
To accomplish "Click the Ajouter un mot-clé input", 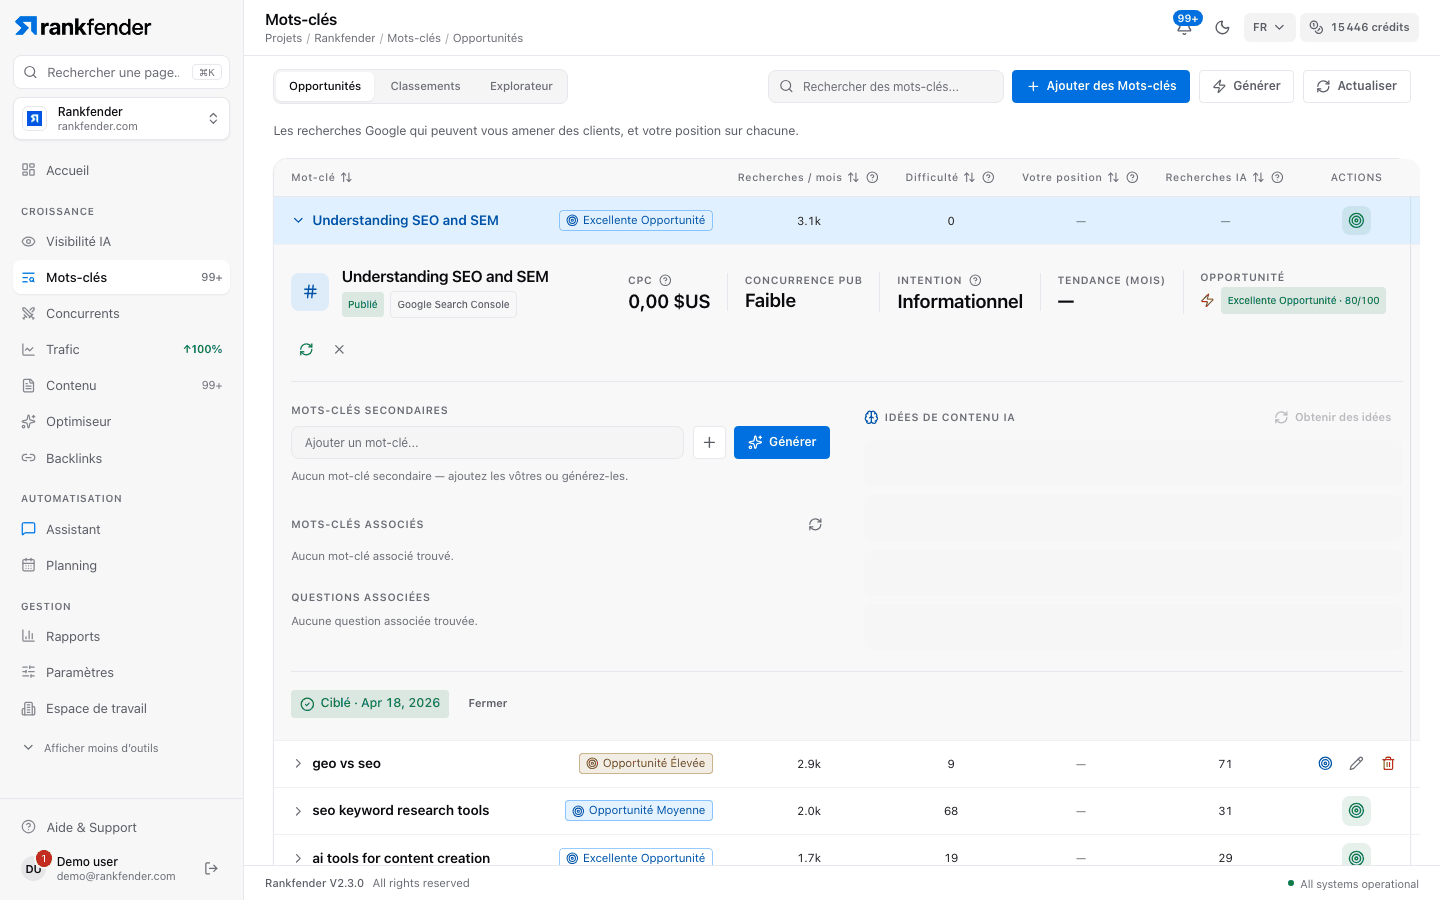I will point(487,442).
